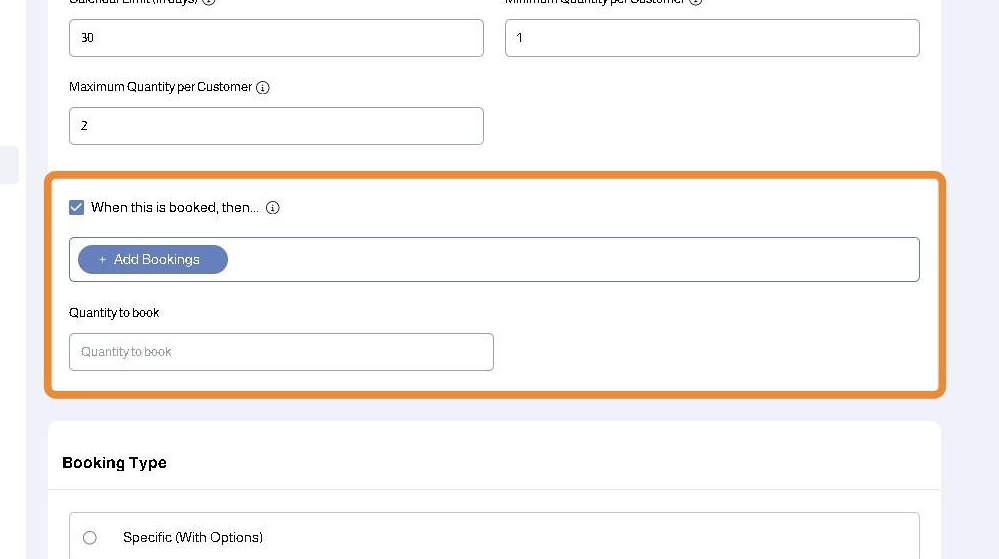Focus the Calendar Limit field showing 30
Screen dimensions: 999x559
tap(276, 38)
